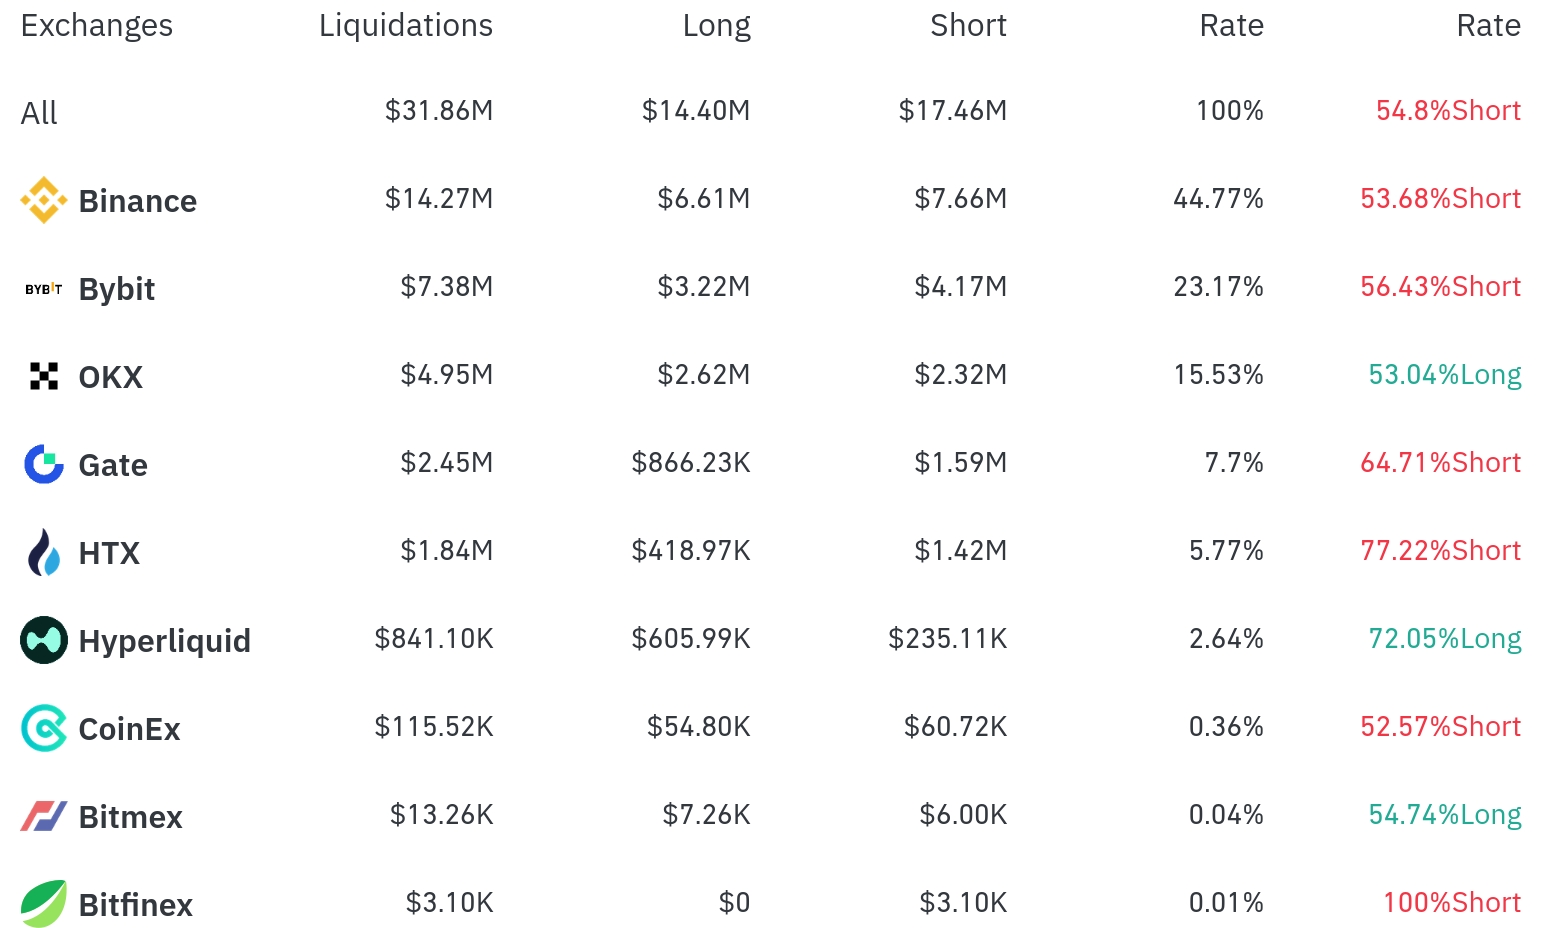Sort by the Liquidations column header
This screenshot has height=928, width=1542.
tap(406, 25)
